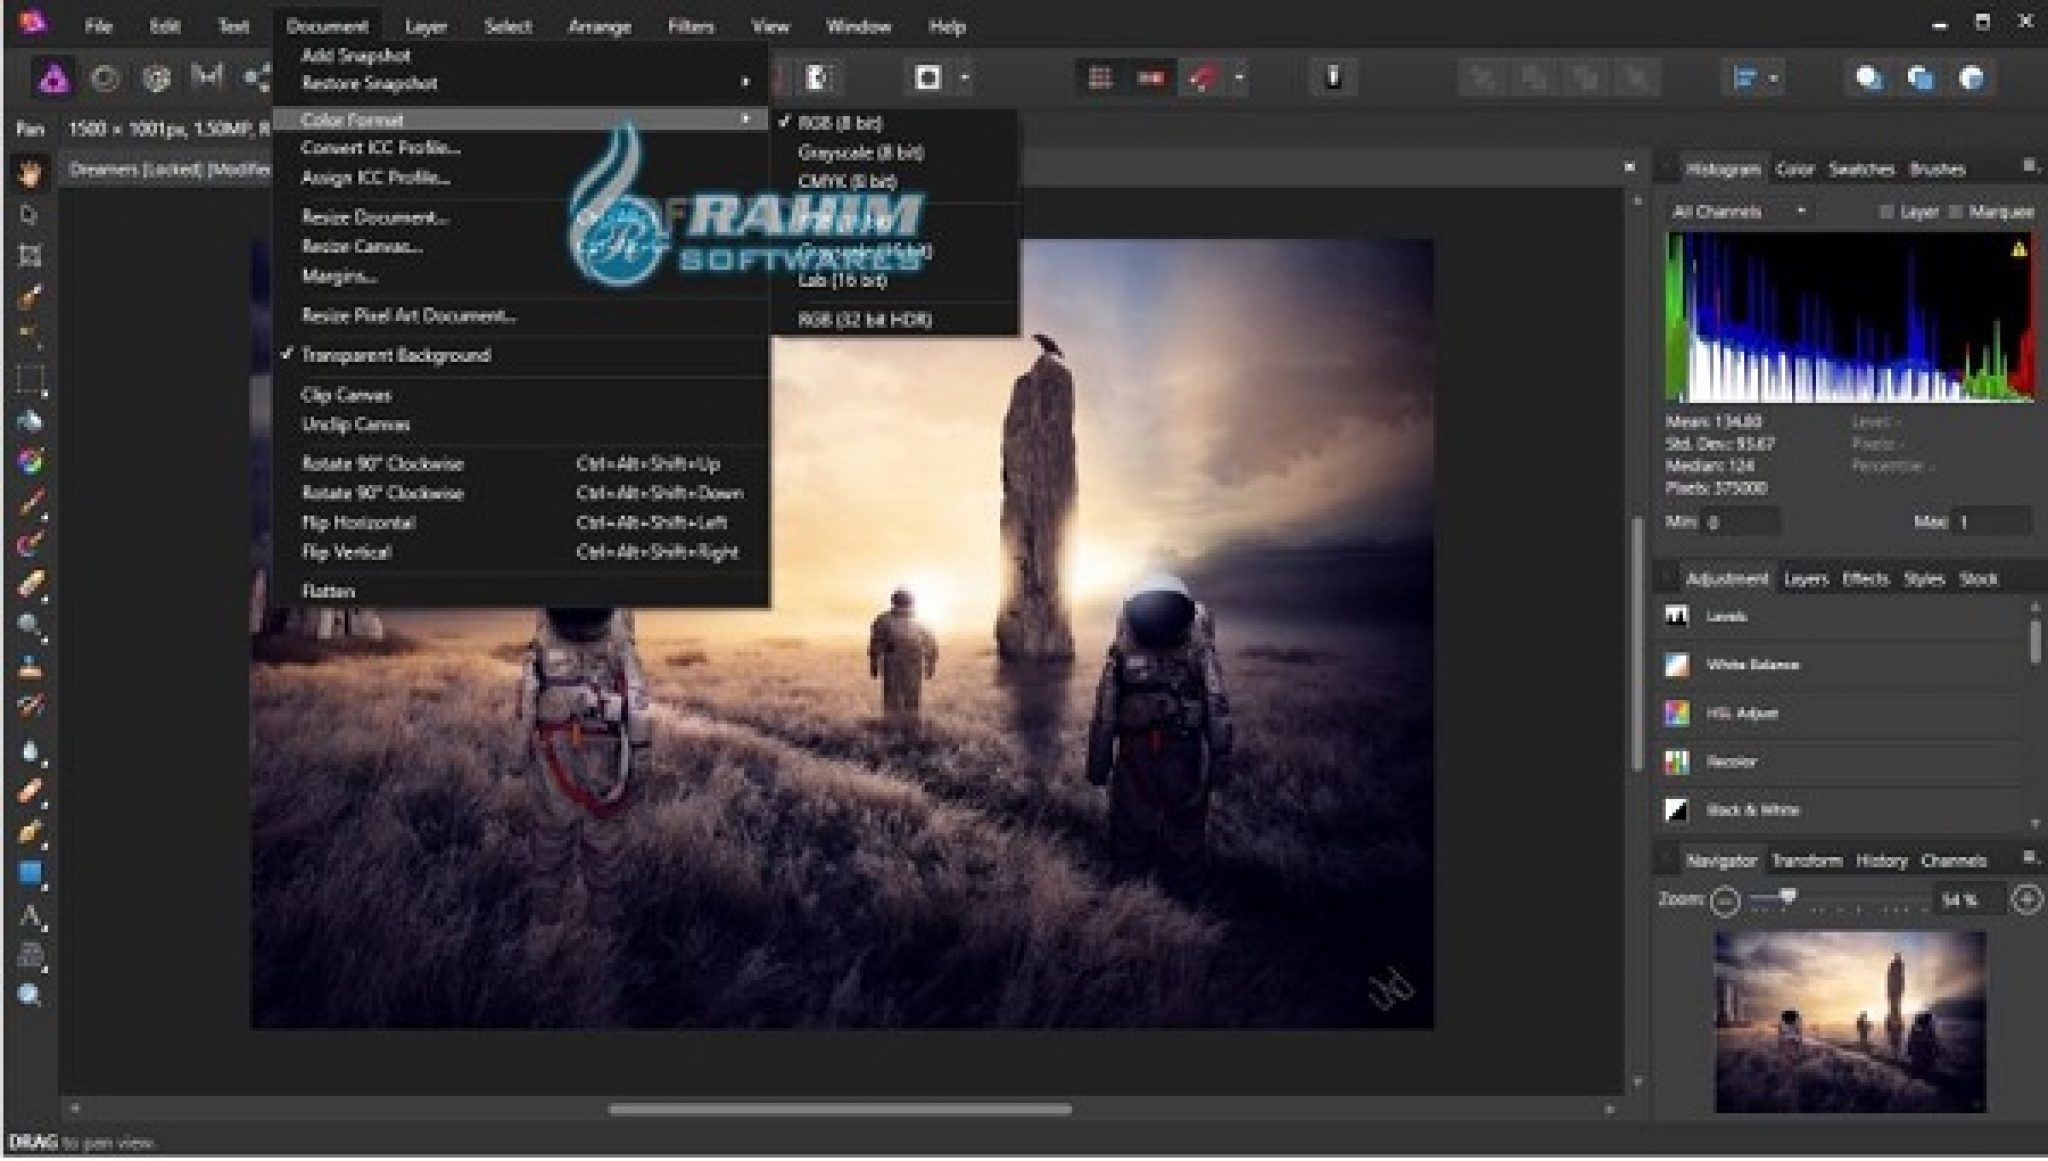Add a White Balance adjustment
Image resolution: width=2048 pixels, height=1161 pixels.
1752,665
